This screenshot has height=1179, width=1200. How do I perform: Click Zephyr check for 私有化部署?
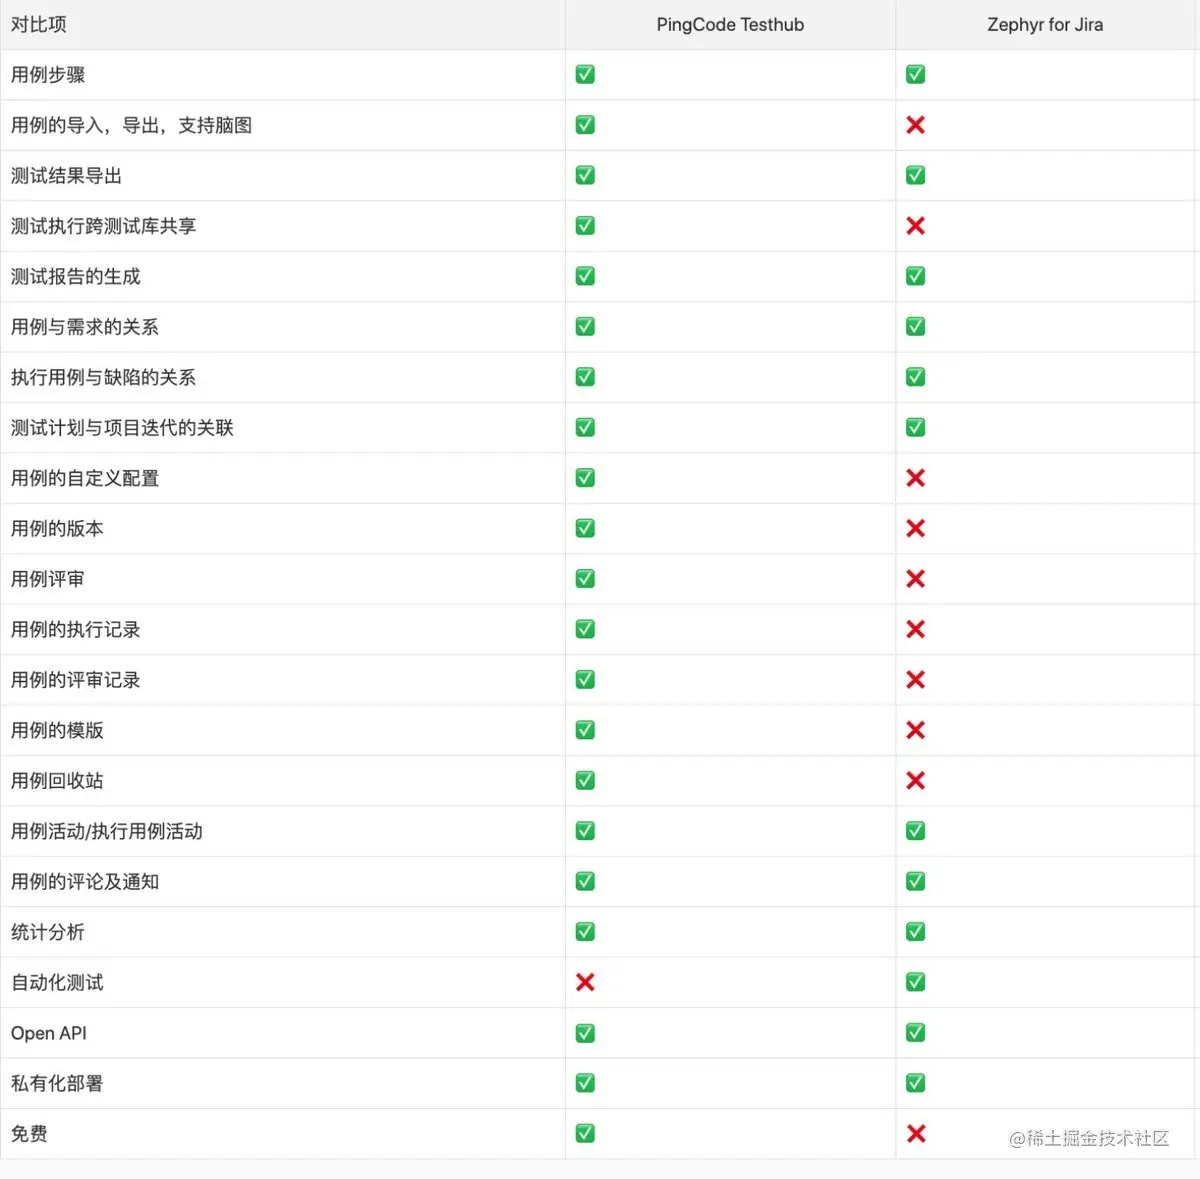915,1083
